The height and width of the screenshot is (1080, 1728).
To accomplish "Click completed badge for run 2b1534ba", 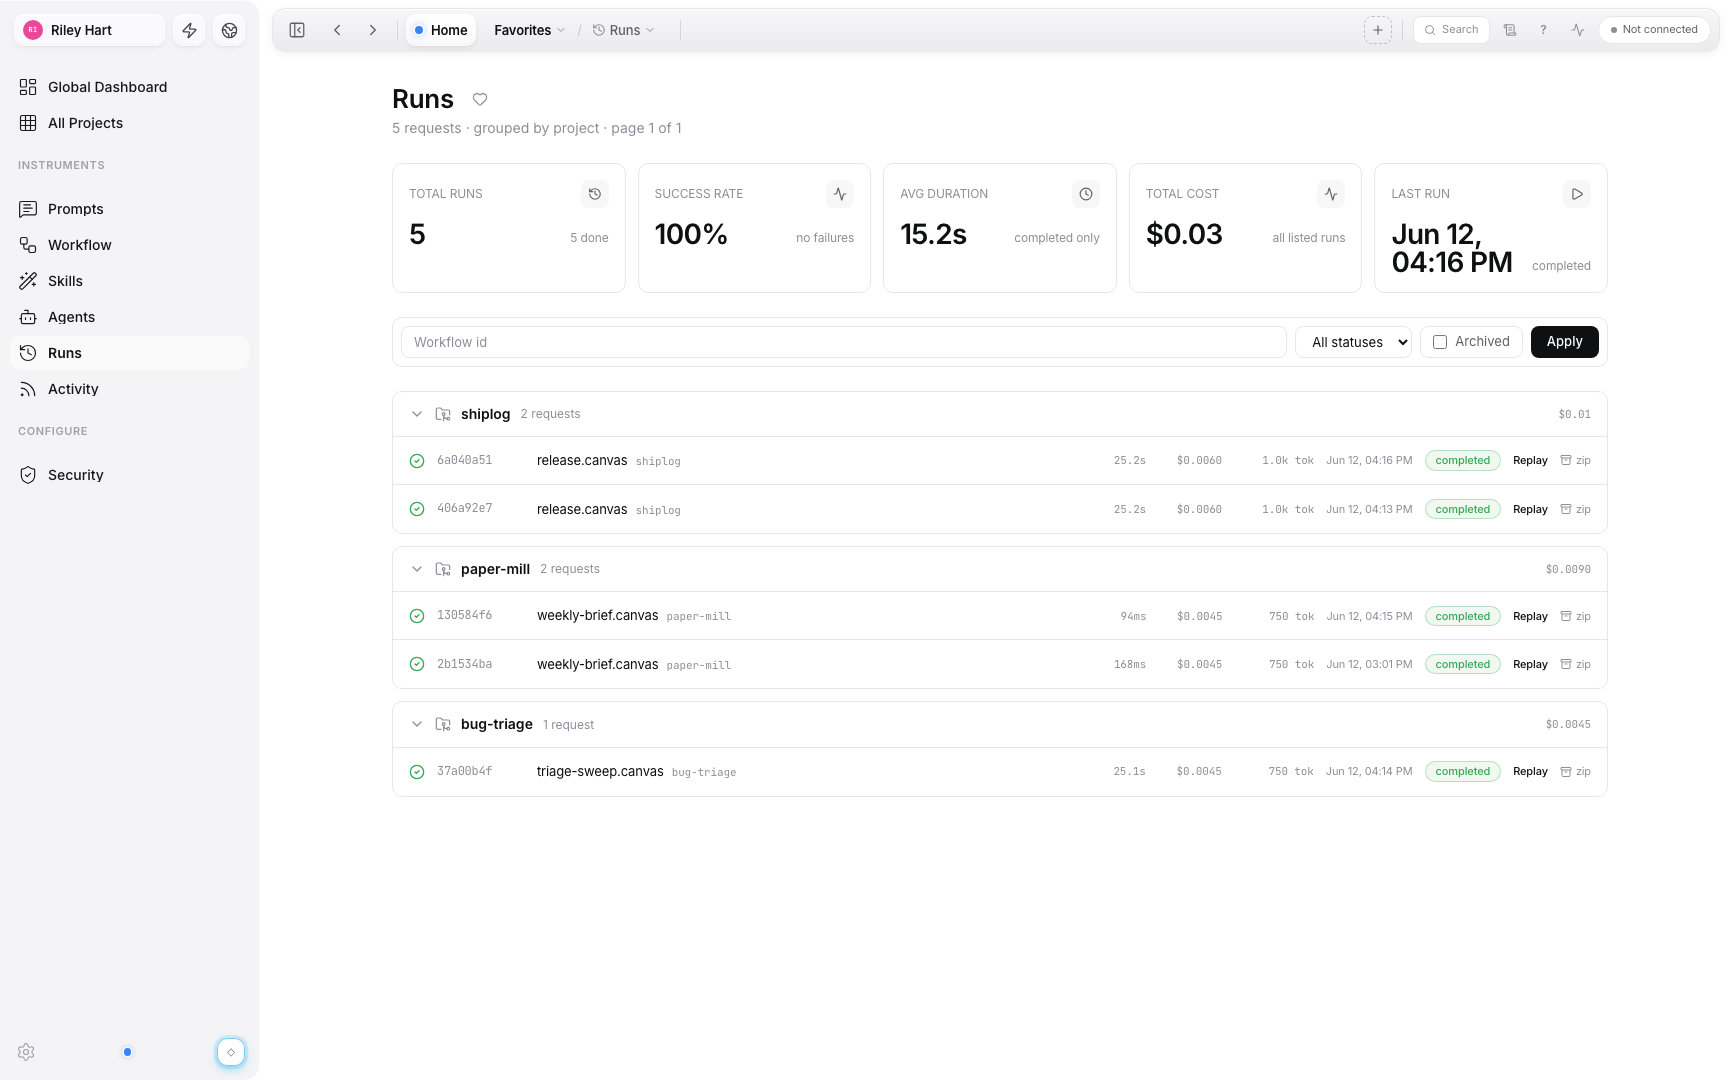I will tap(1462, 665).
